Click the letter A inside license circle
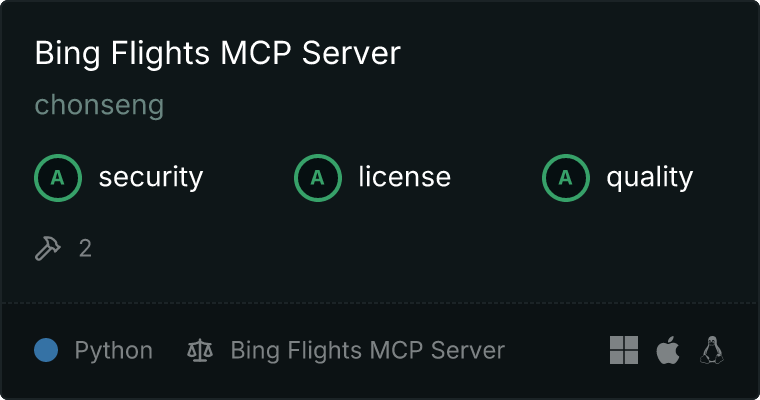 click(x=317, y=178)
